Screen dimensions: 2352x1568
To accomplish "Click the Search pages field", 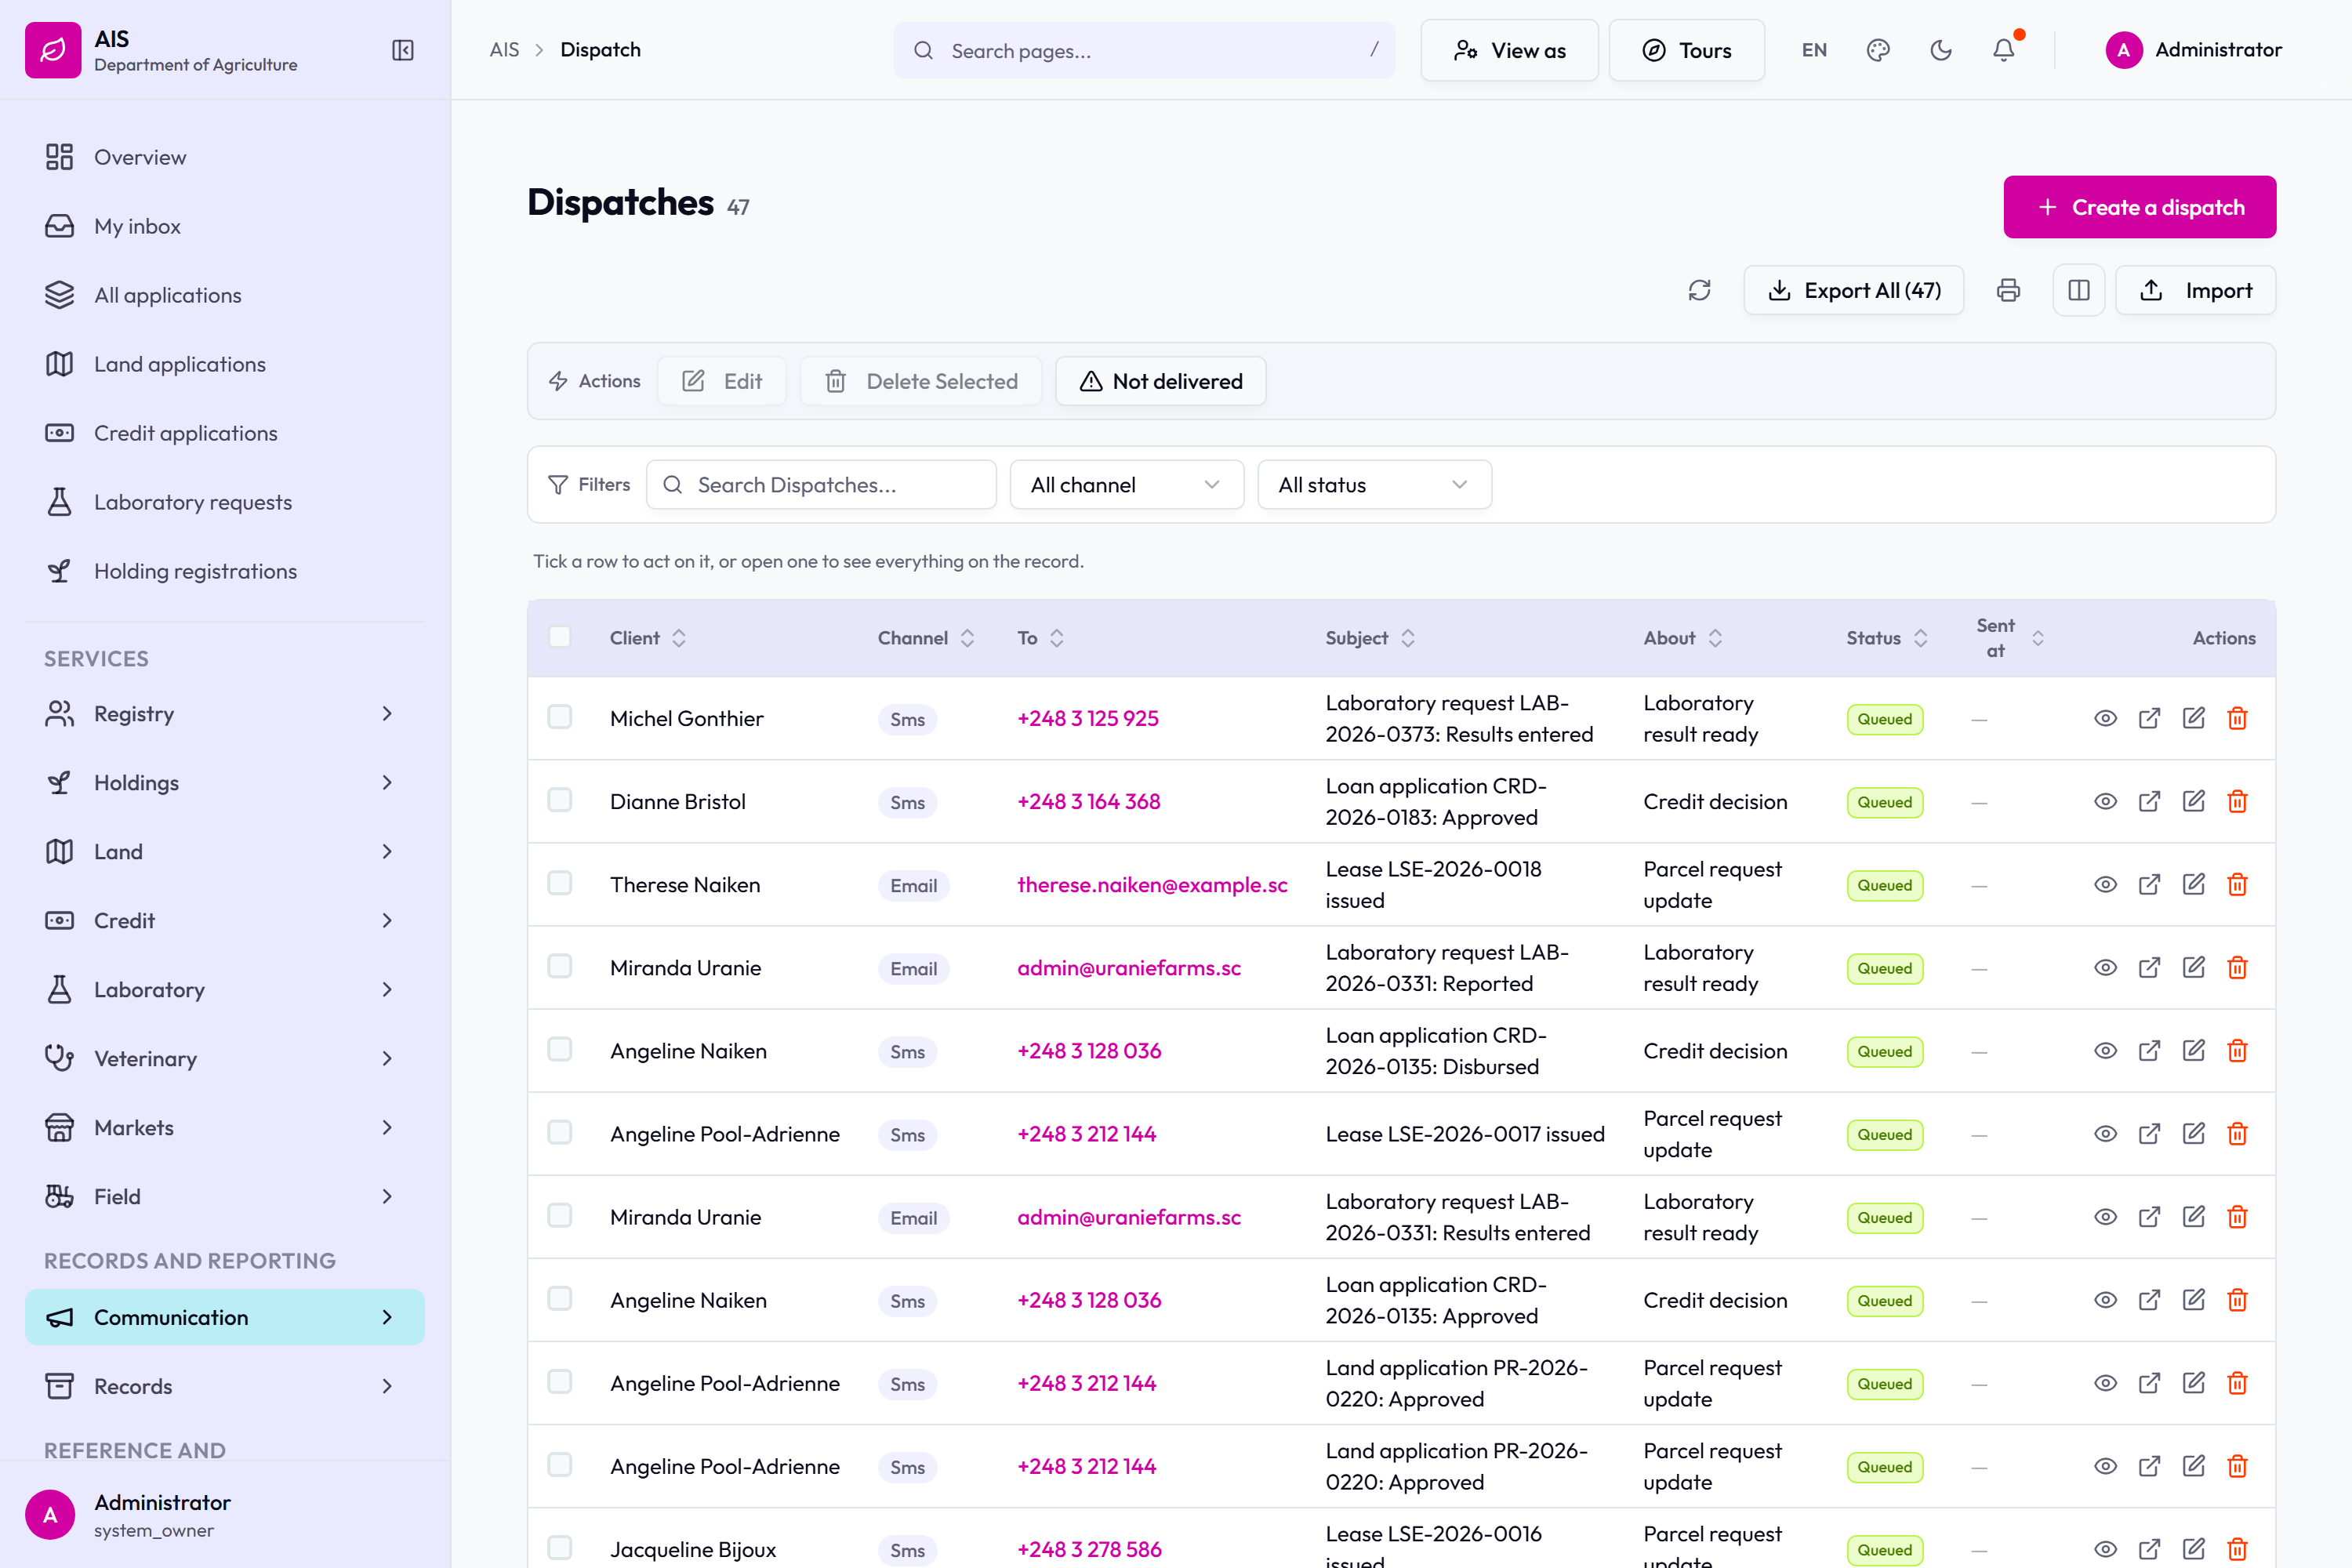I will click(x=1144, y=50).
